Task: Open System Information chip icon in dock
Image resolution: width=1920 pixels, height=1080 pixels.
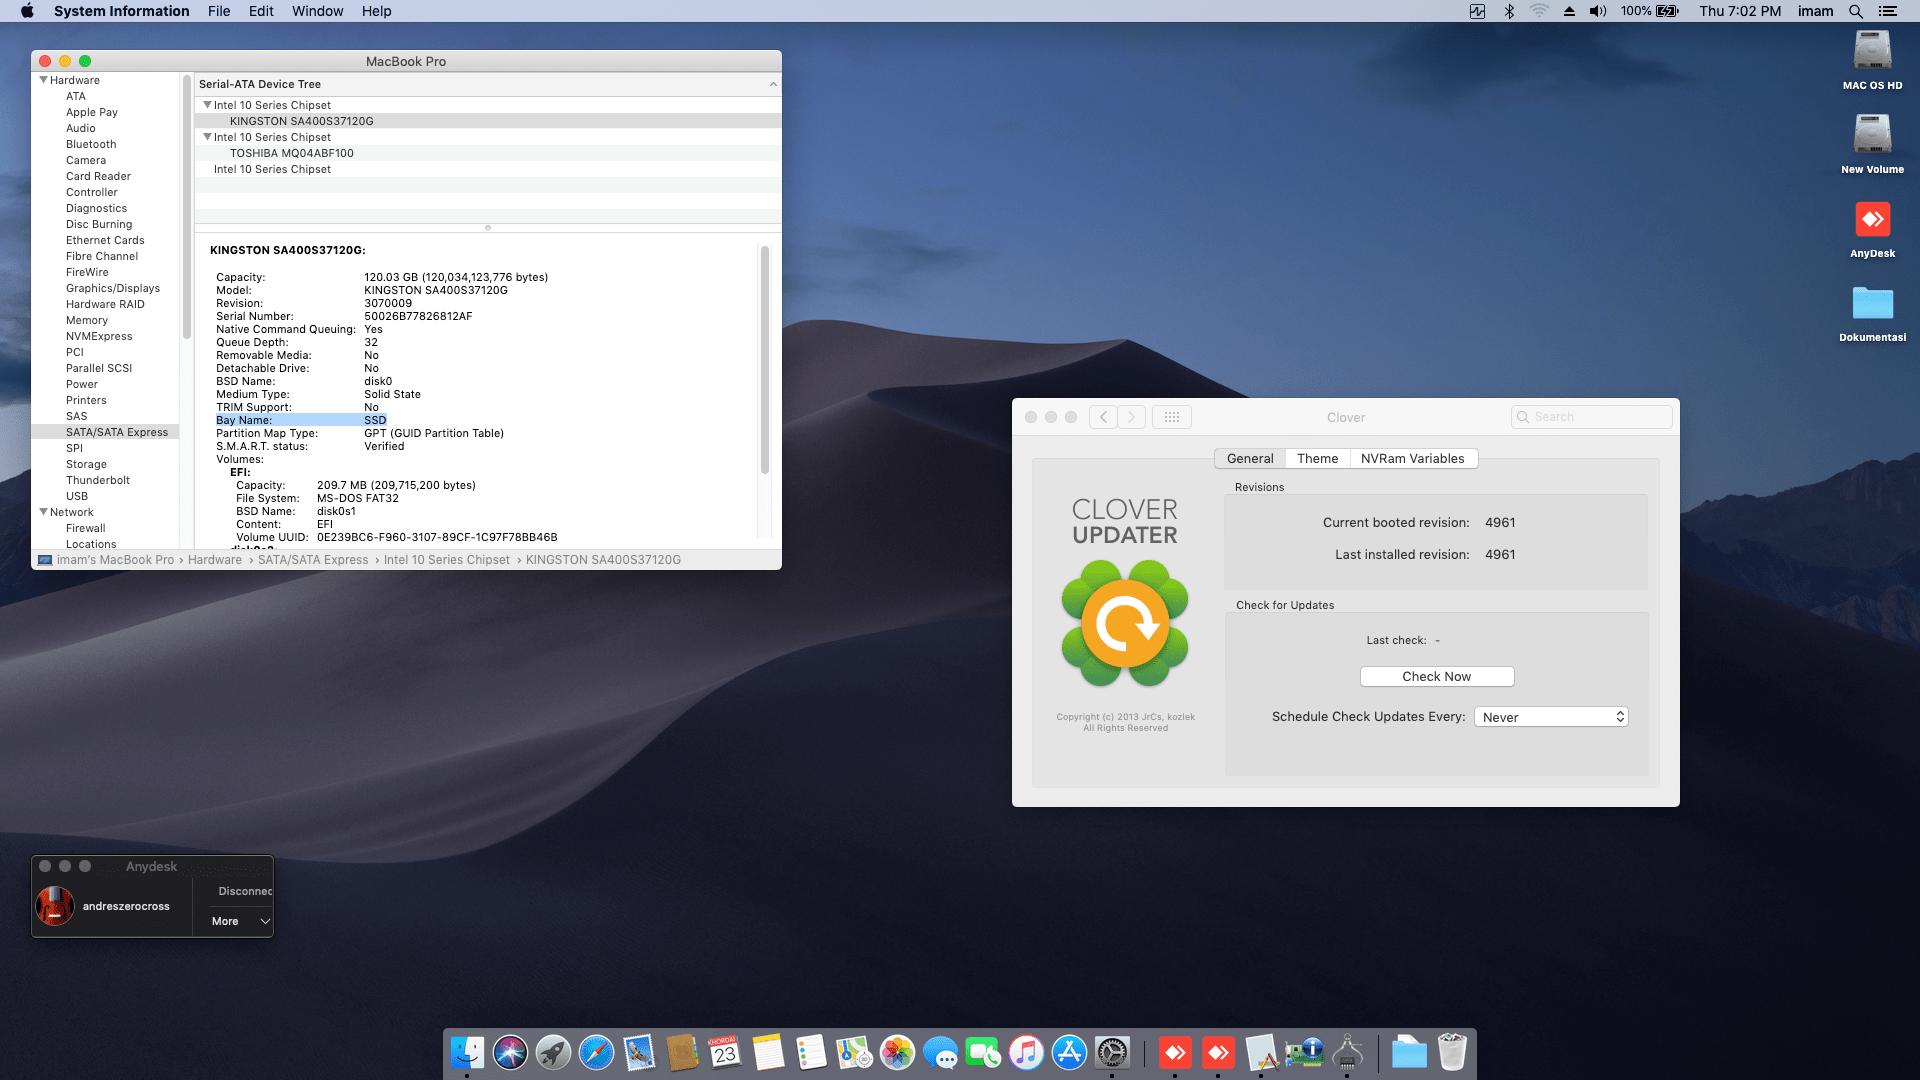Action: point(1304,1052)
